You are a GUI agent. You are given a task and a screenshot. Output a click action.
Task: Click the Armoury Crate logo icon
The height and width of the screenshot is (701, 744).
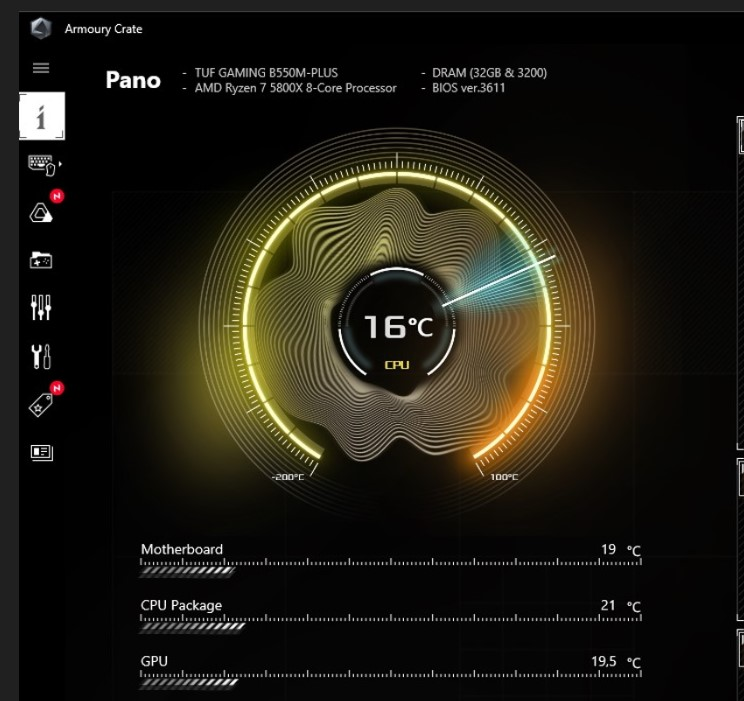41,28
